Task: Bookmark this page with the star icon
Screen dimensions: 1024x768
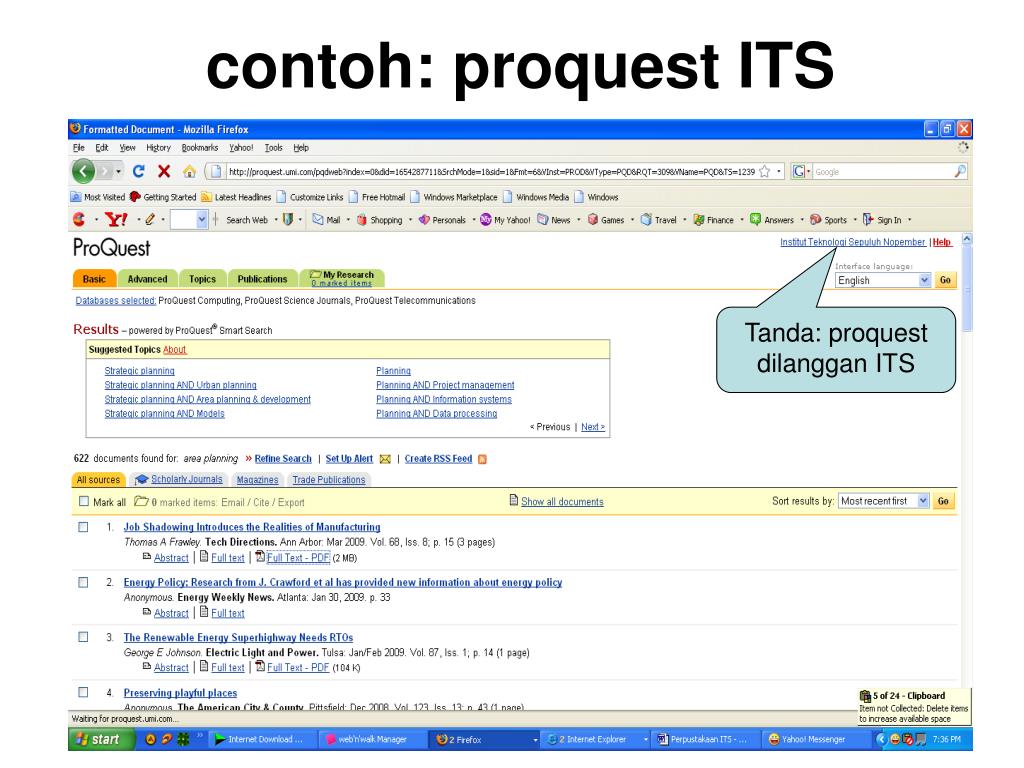Action: click(765, 172)
